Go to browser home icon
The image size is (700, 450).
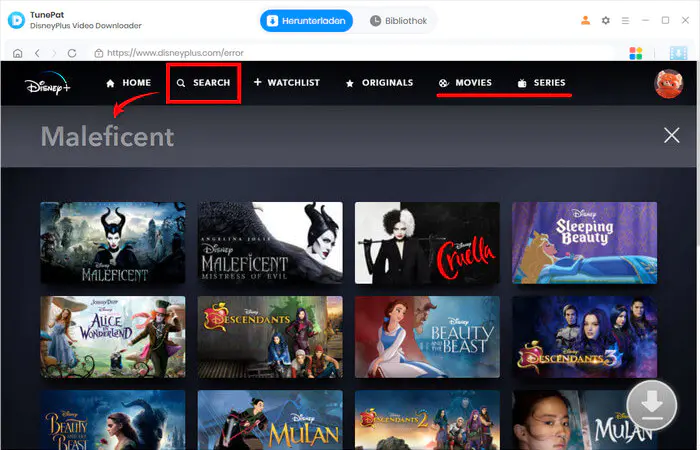(x=17, y=53)
